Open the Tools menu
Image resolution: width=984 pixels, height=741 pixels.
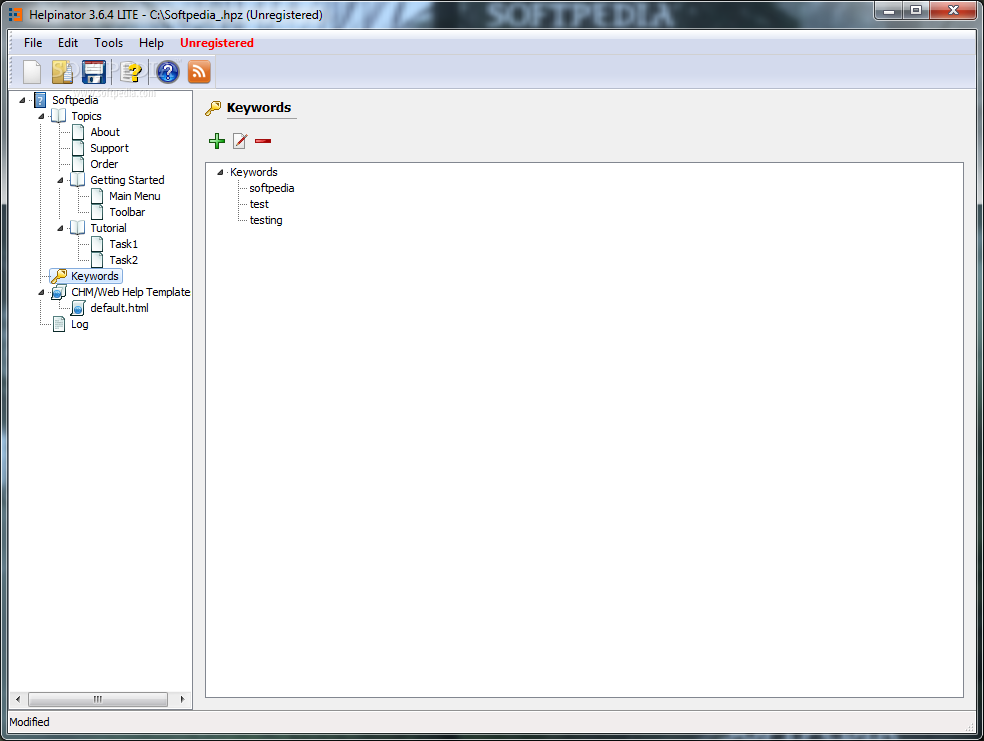tap(109, 43)
